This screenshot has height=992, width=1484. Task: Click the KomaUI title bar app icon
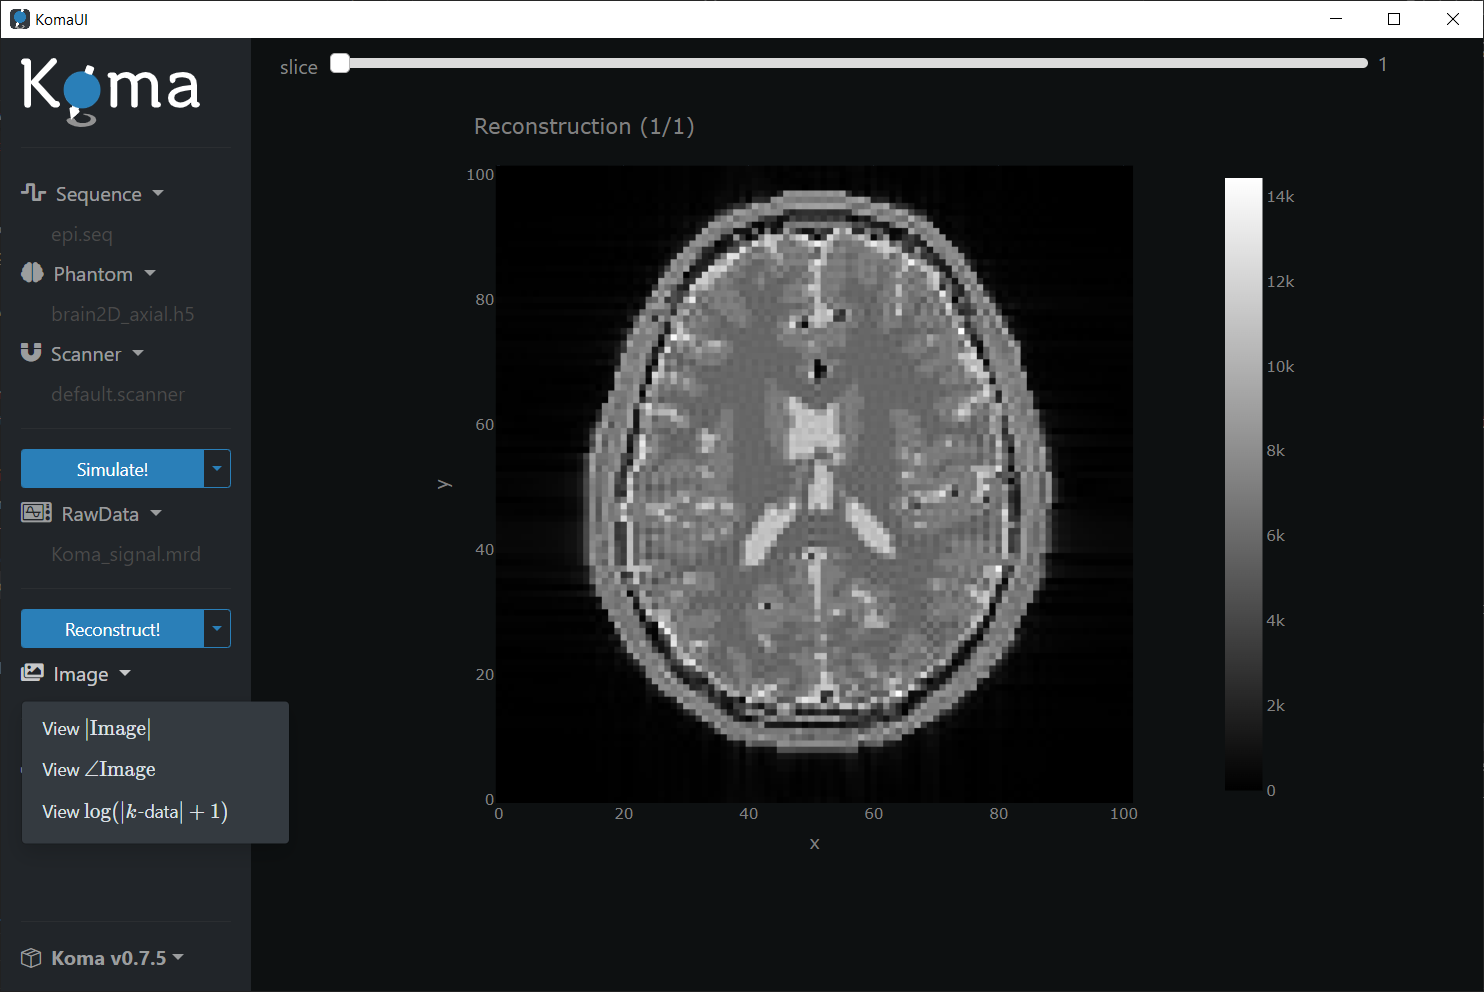[19, 19]
